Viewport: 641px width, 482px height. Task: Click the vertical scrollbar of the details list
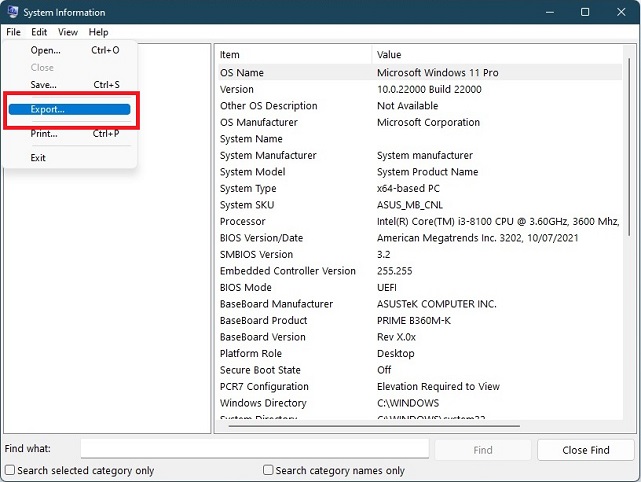point(630,147)
